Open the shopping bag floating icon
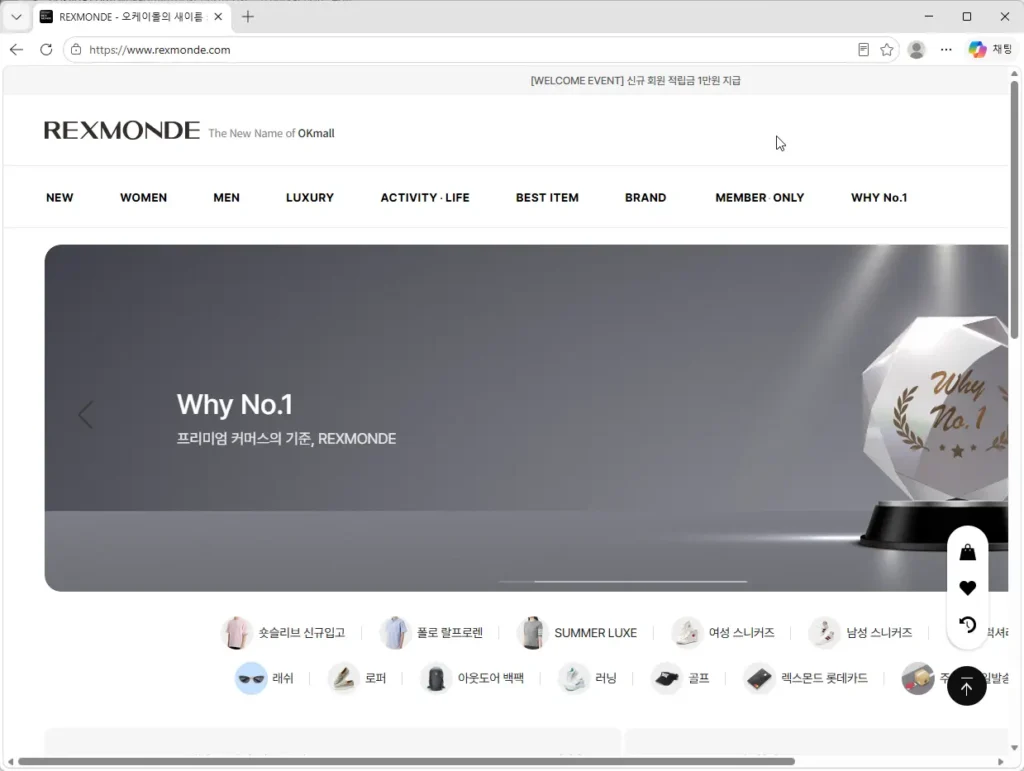 pyautogui.click(x=967, y=552)
